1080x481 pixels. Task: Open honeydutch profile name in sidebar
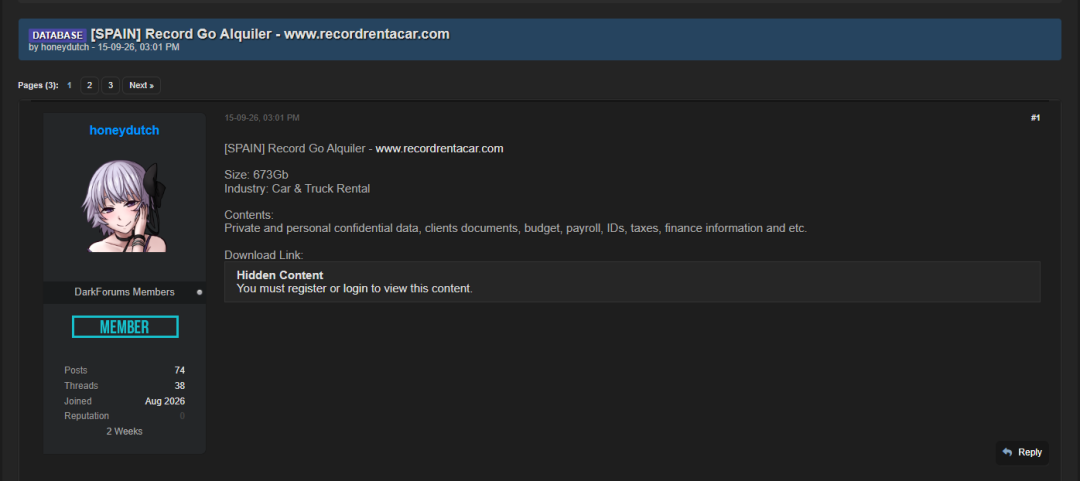click(124, 130)
